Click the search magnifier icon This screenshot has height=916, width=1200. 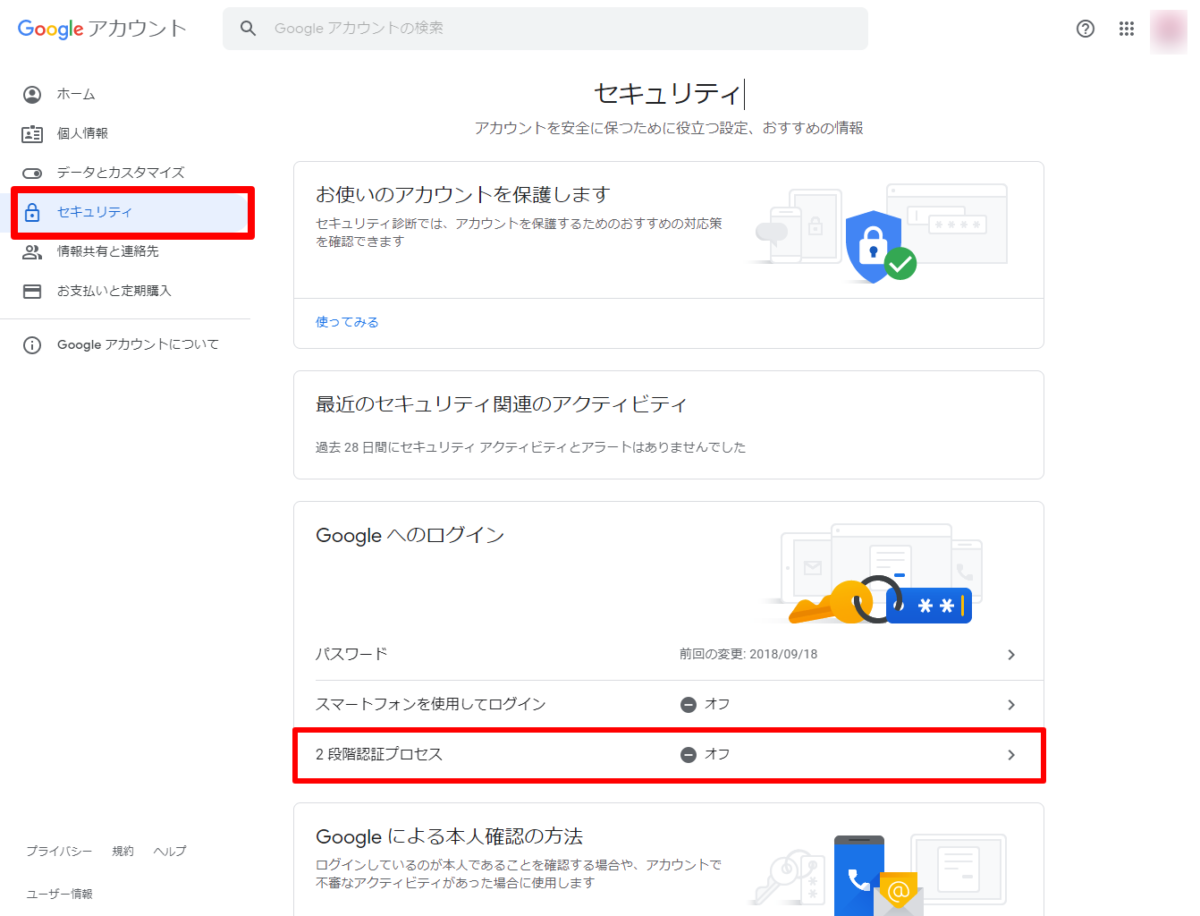pos(248,28)
